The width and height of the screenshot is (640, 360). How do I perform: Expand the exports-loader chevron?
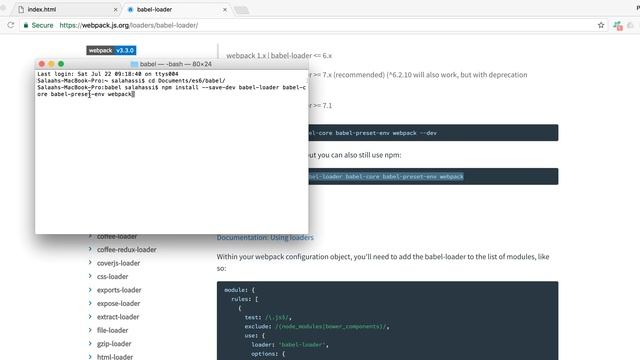click(x=90, y=289)
